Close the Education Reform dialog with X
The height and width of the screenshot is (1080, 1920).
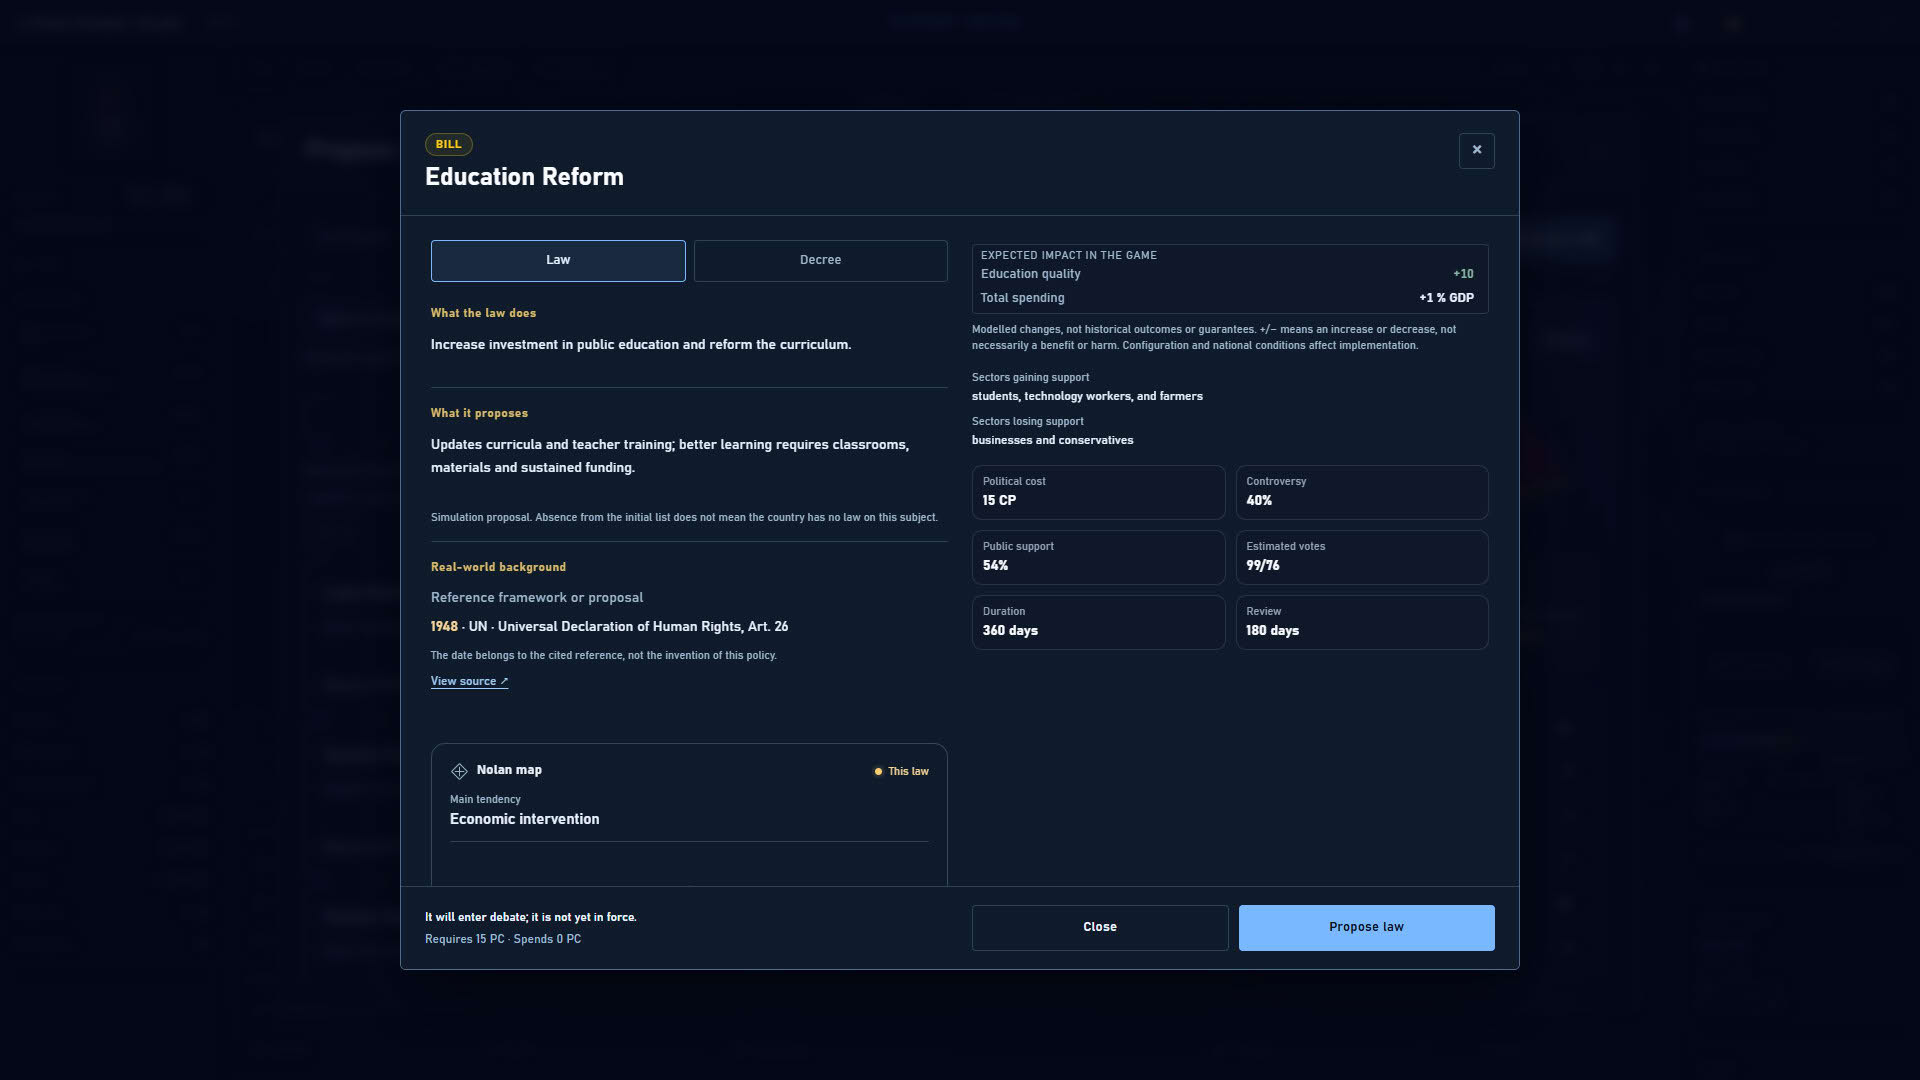[1476, 151]
